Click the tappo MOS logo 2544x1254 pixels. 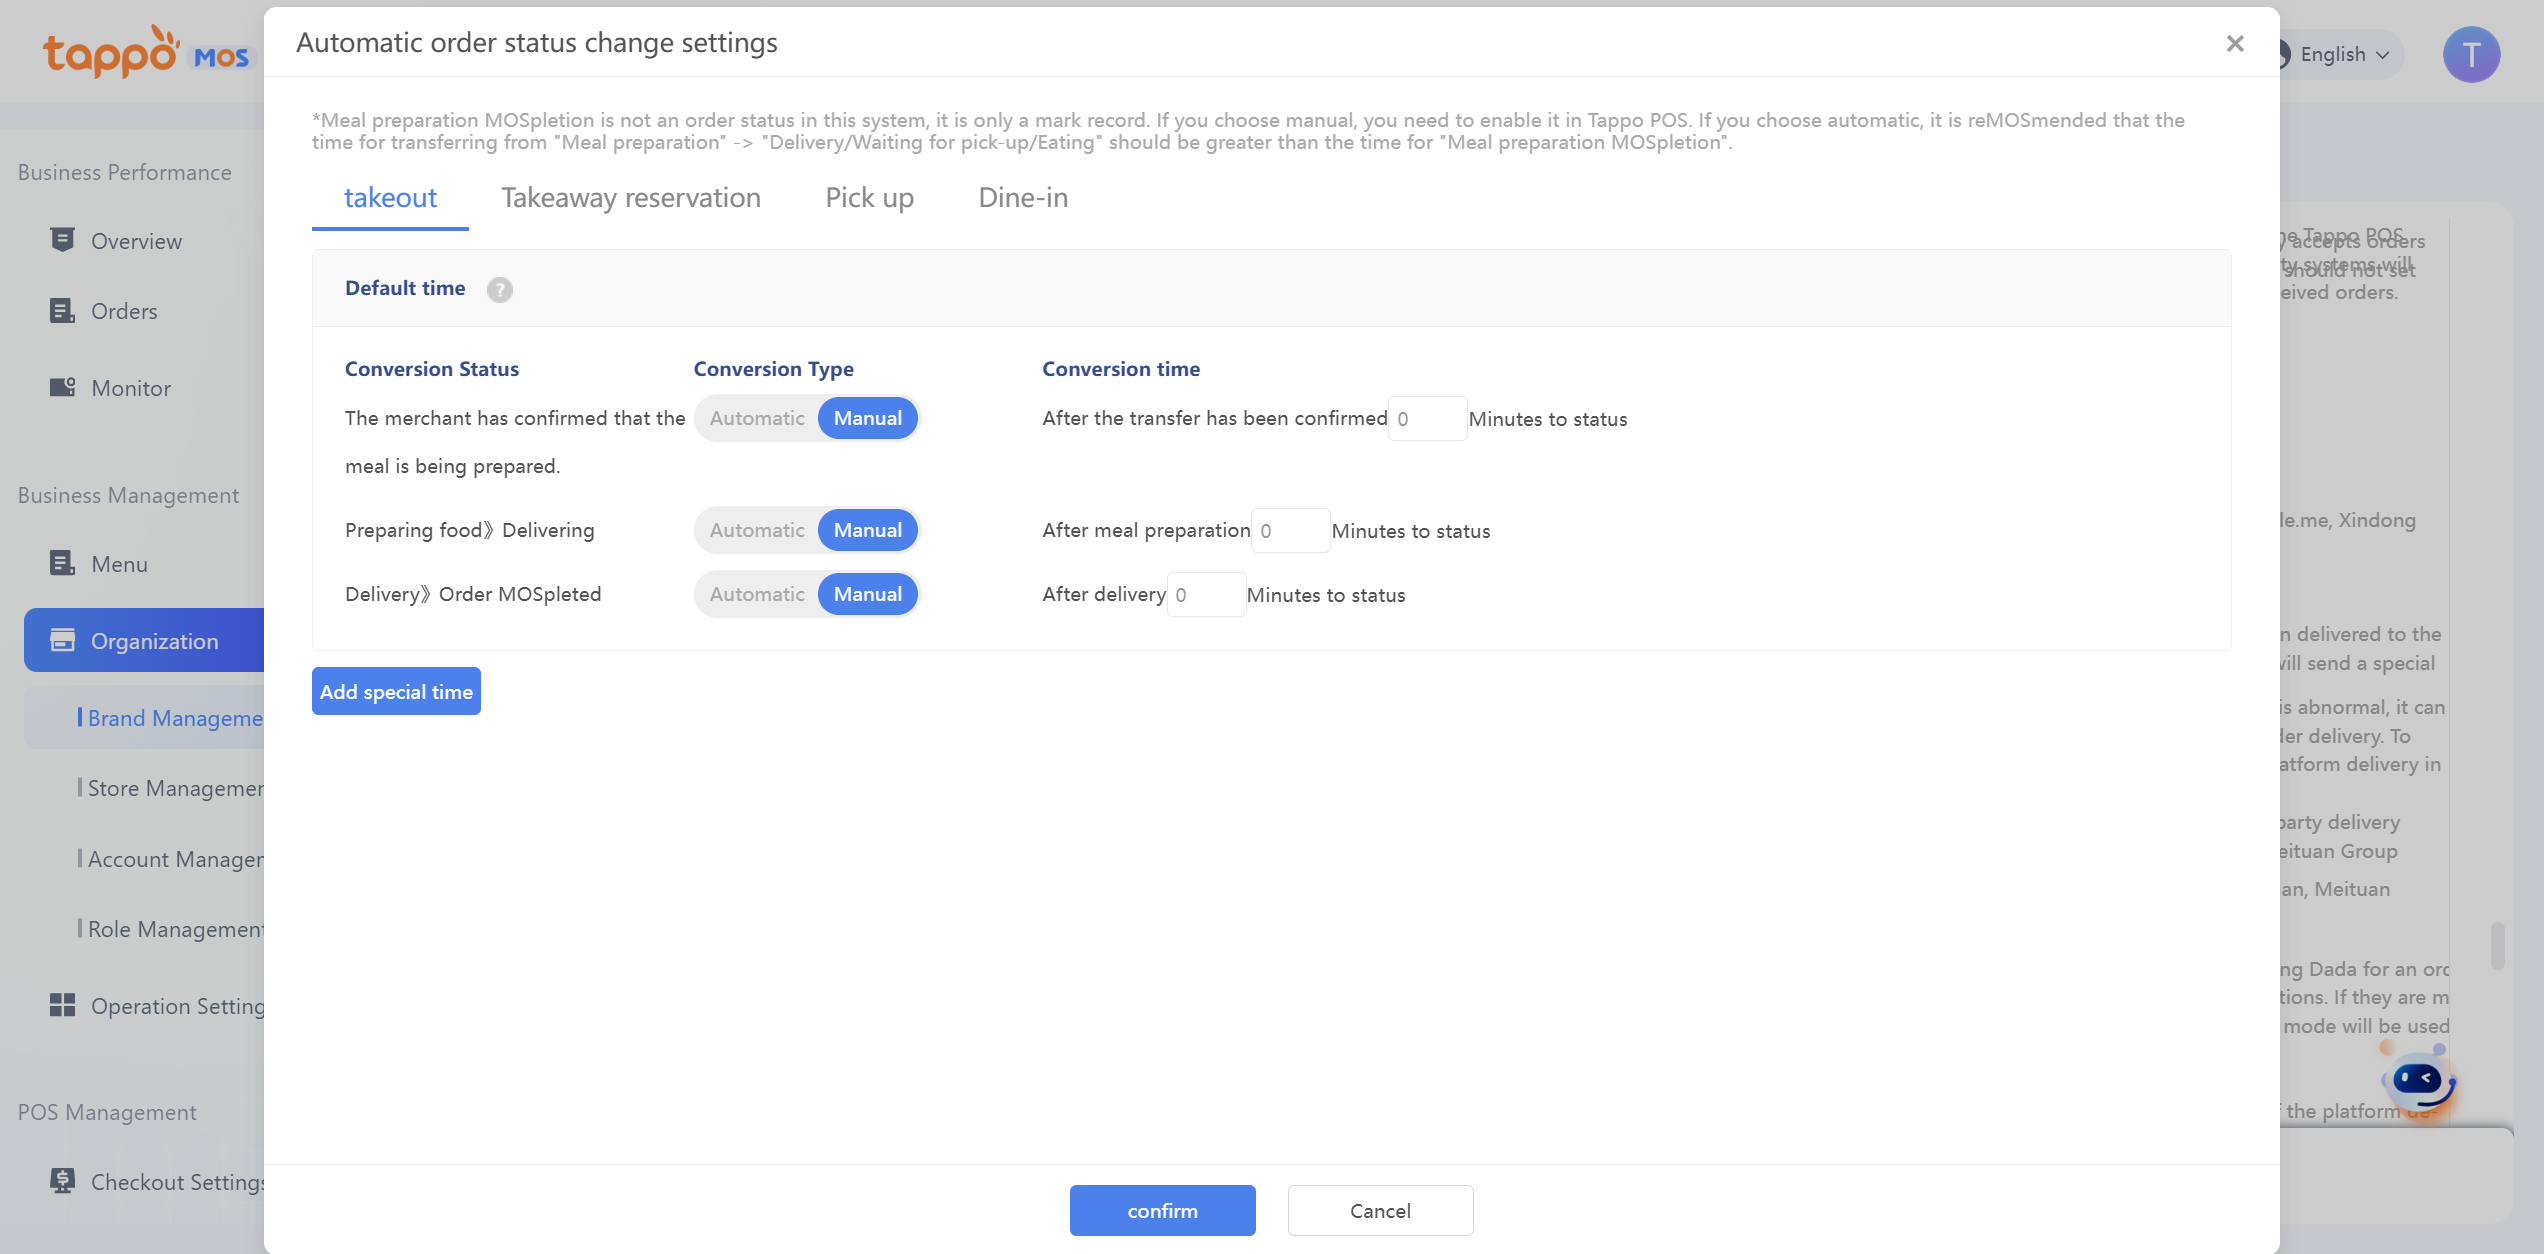pos(145,52)
